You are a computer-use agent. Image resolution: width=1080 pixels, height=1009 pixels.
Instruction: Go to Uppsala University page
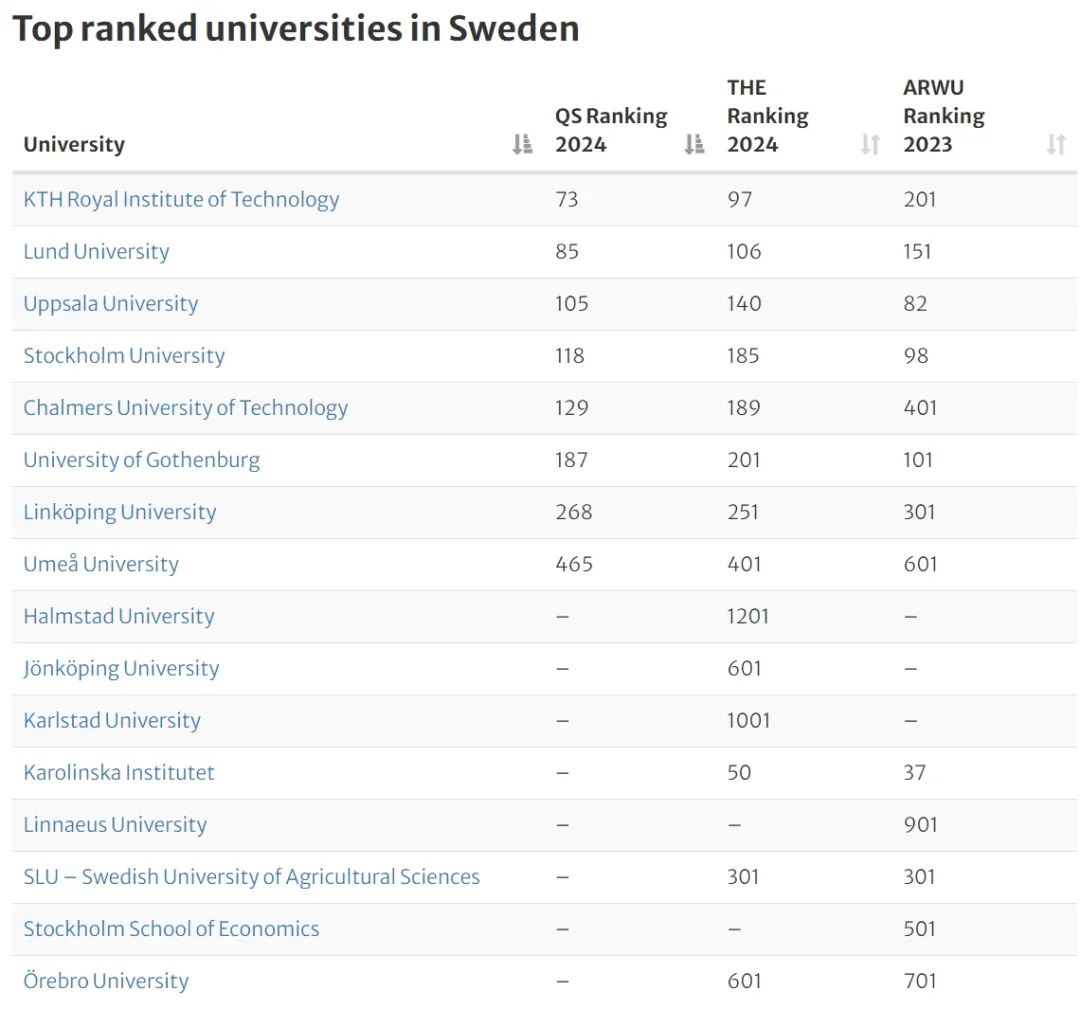111,303
